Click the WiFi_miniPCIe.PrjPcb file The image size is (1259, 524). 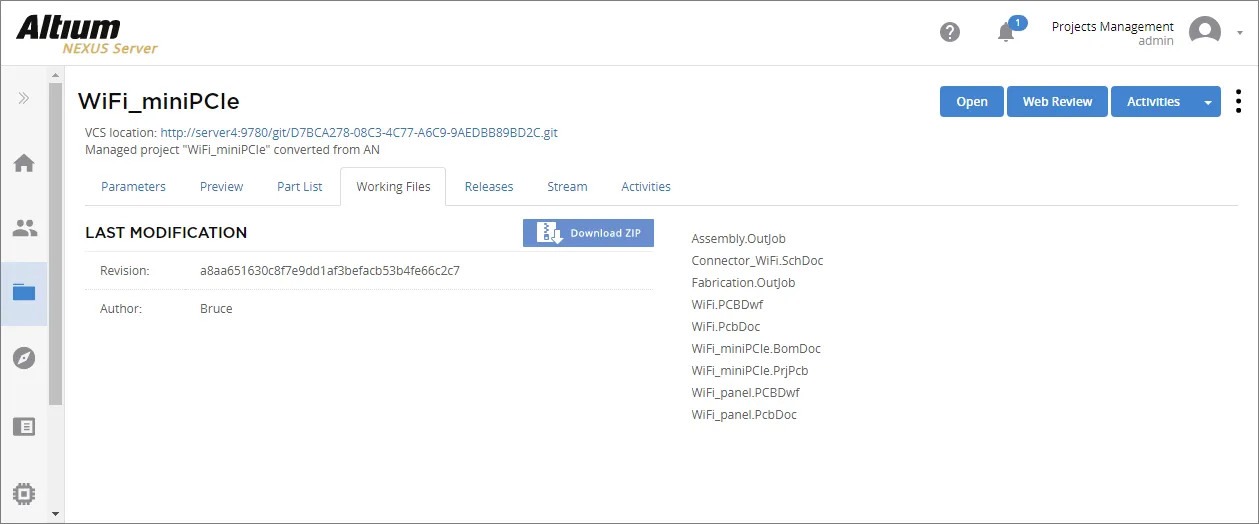click(x=750, y=371)
